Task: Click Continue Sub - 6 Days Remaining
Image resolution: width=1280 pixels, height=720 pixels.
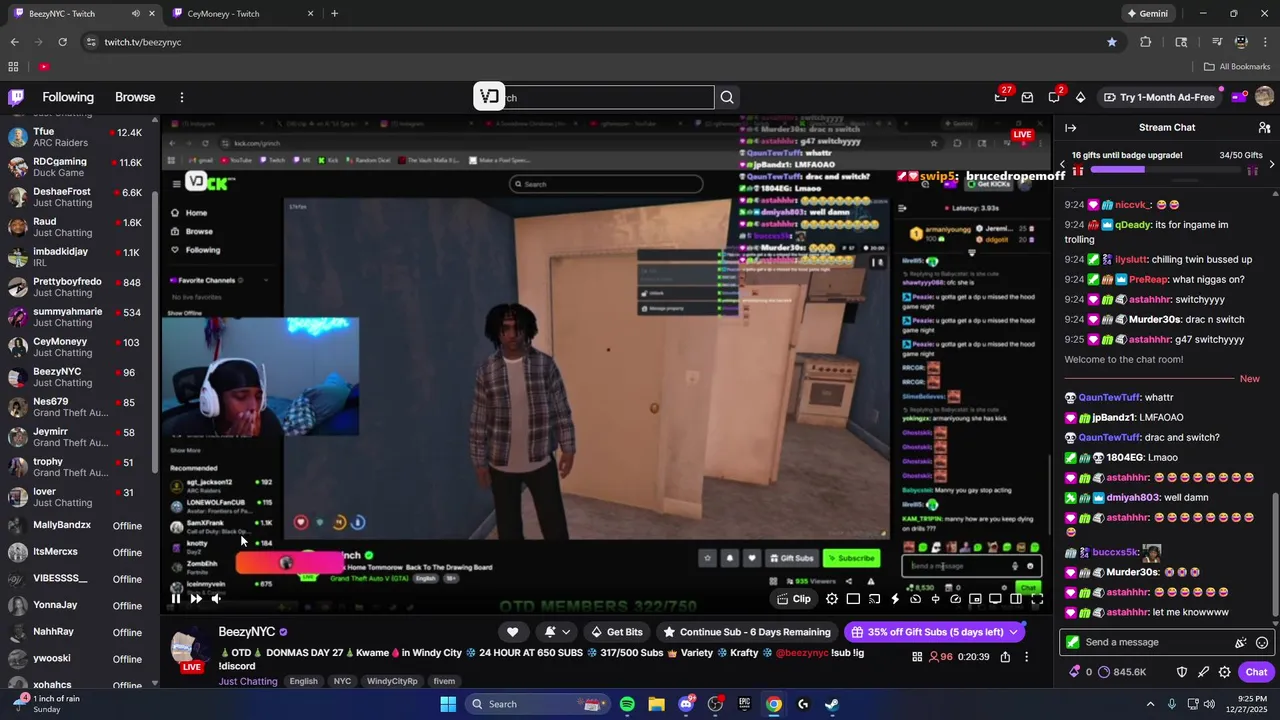Action: point(746,632)
